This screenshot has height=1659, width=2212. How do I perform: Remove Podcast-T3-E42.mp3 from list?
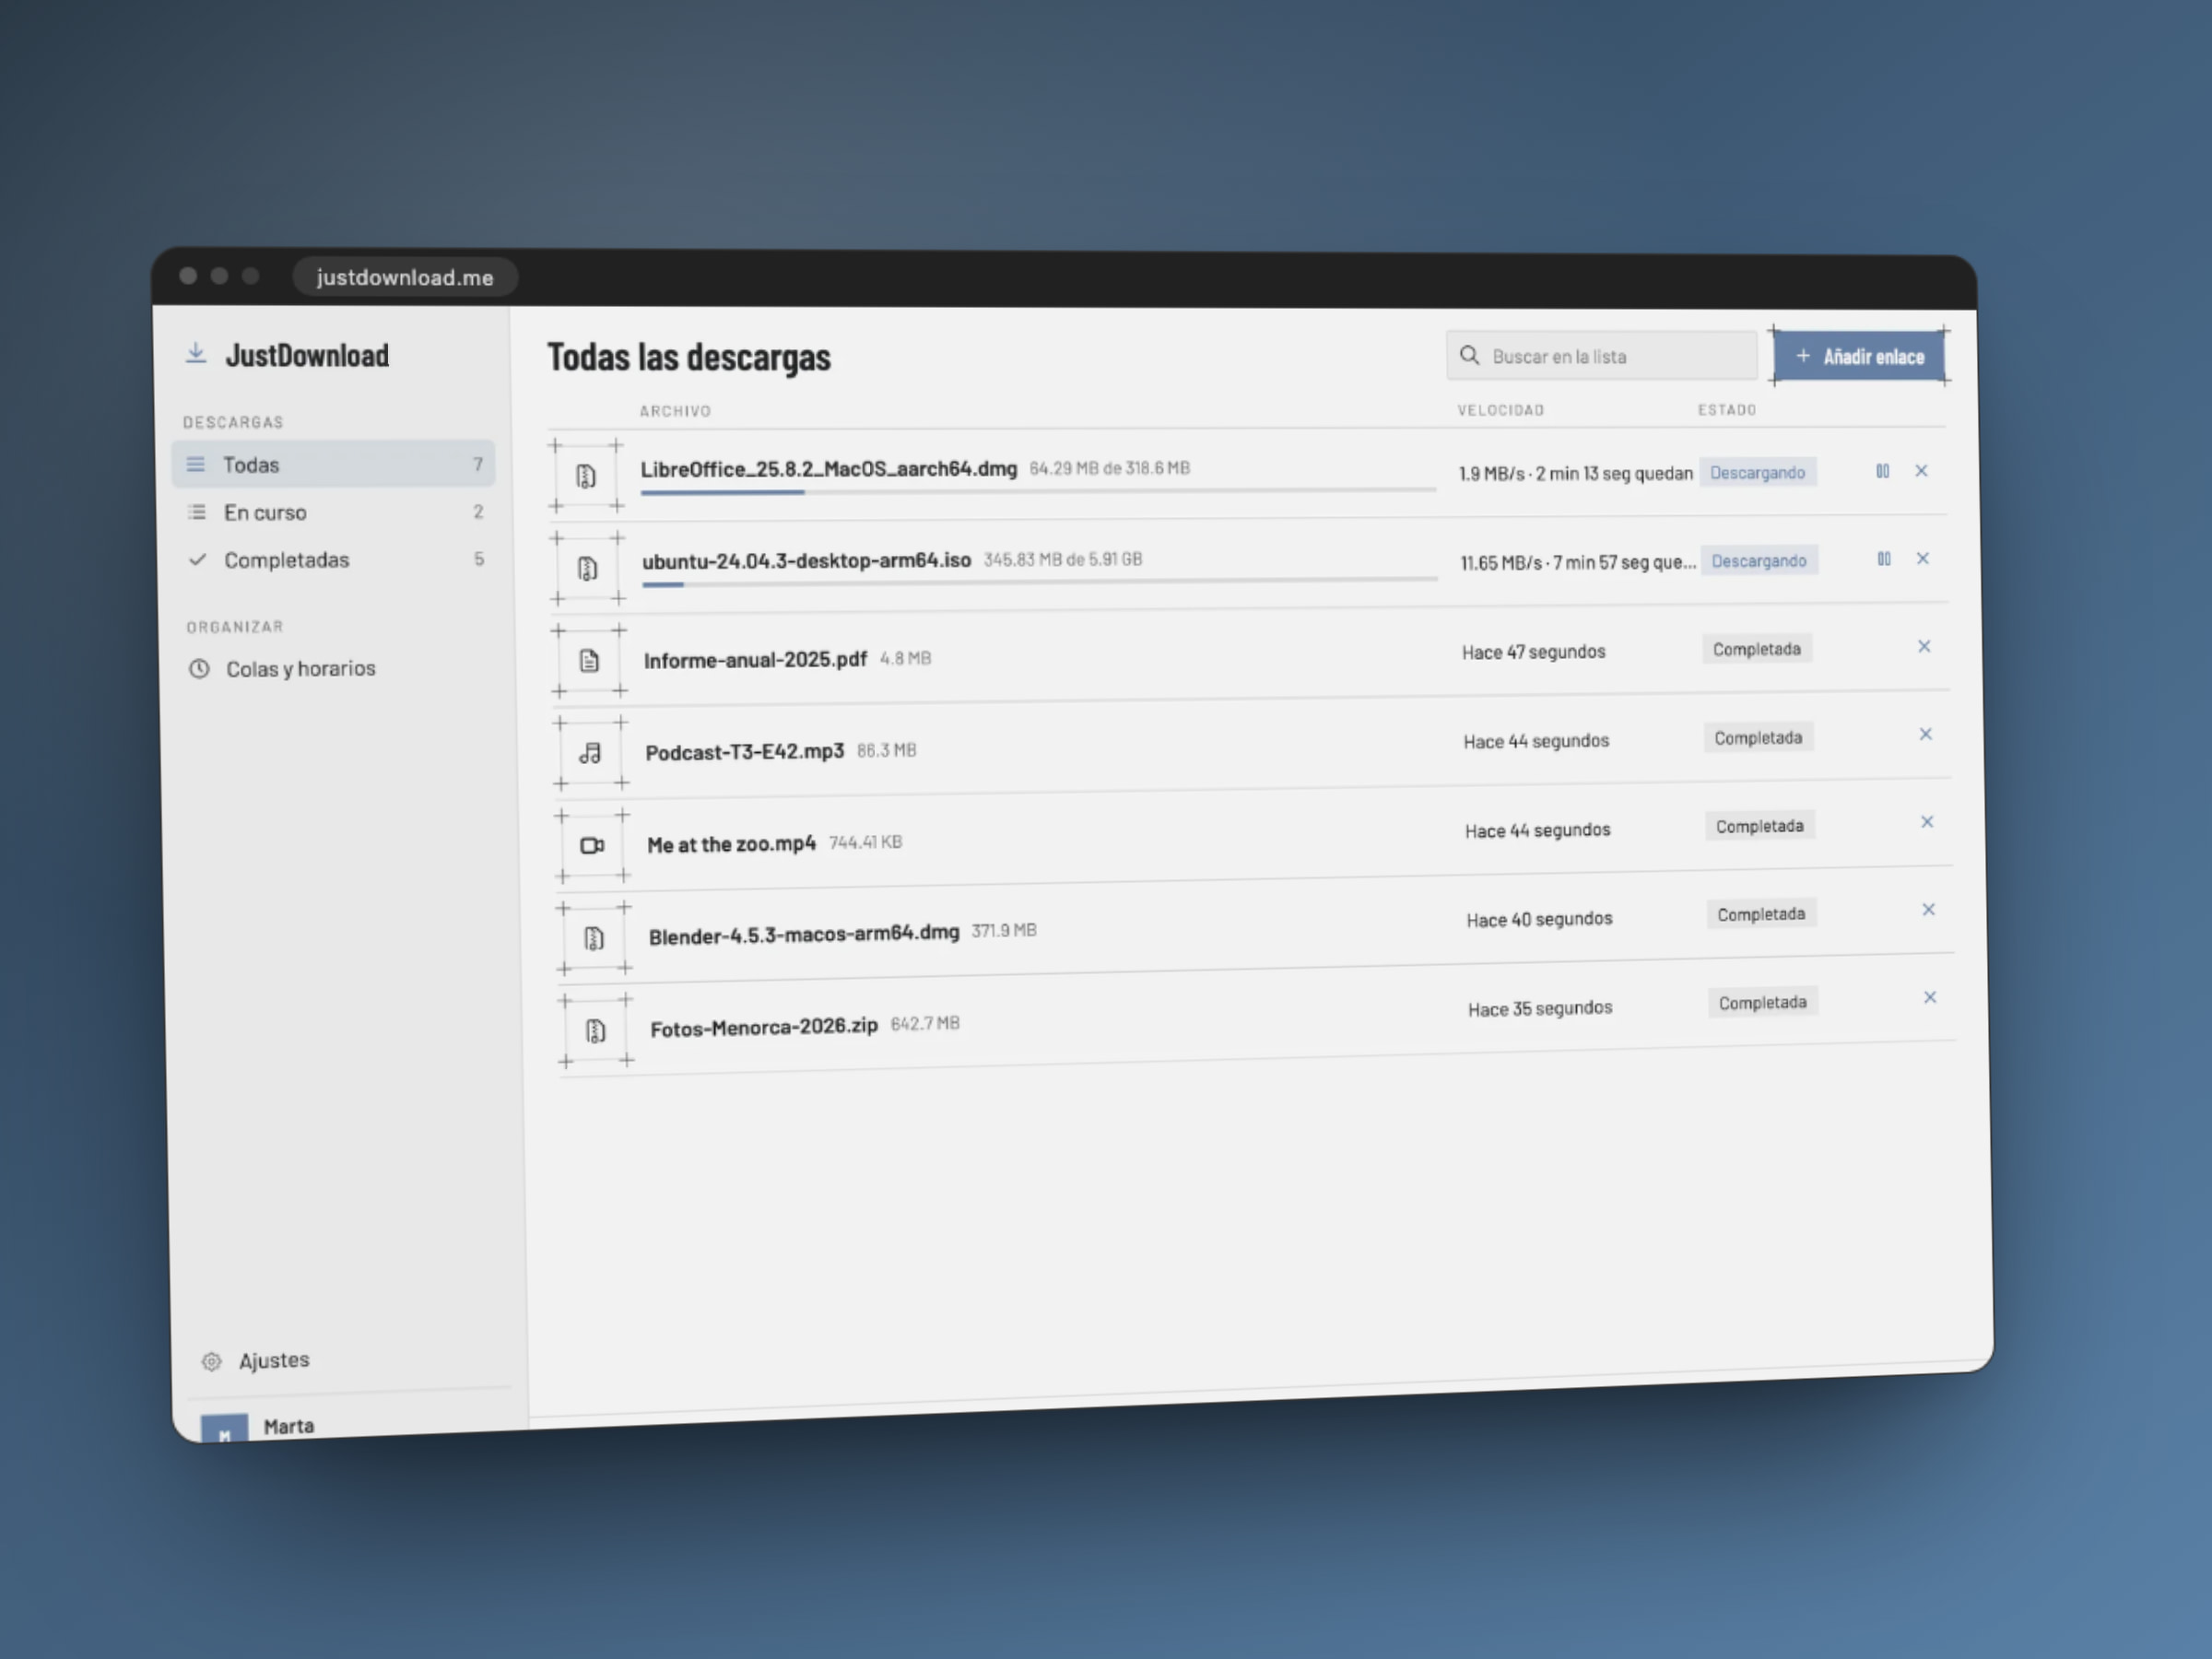pyautogui.click(x=1925, y=735)
